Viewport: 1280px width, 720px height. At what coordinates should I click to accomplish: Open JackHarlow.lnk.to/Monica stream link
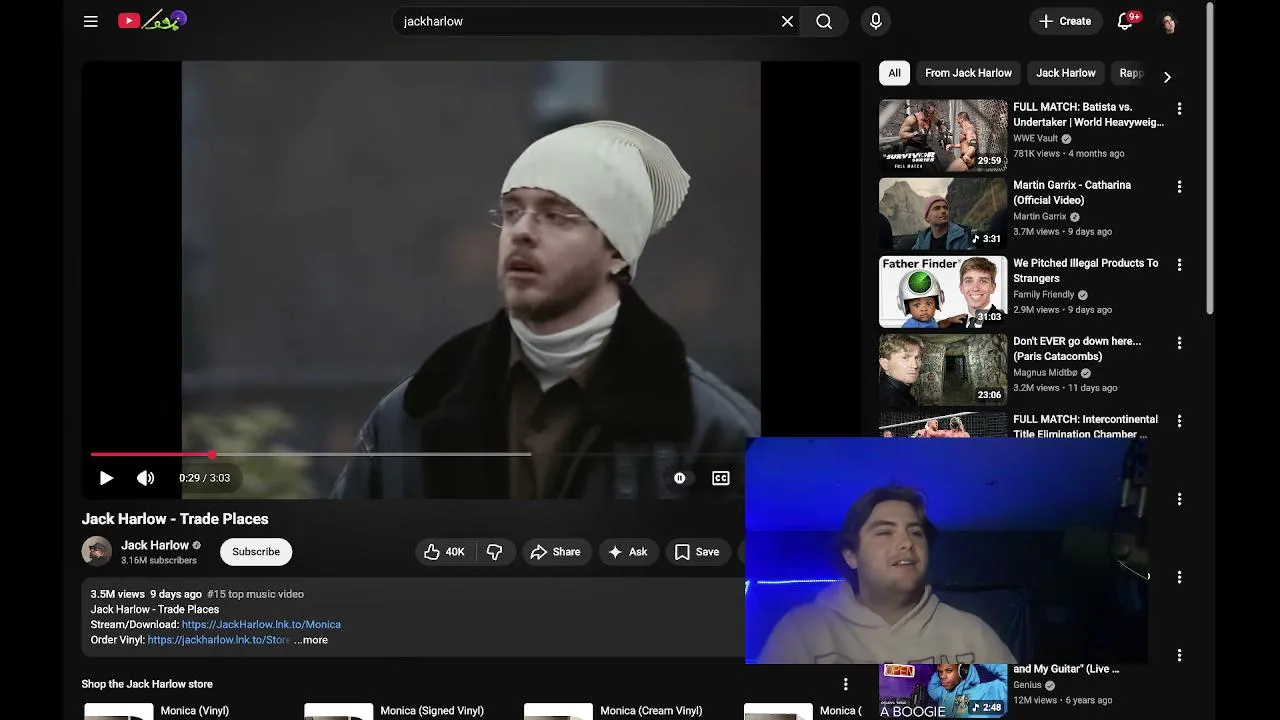point(261,624)
